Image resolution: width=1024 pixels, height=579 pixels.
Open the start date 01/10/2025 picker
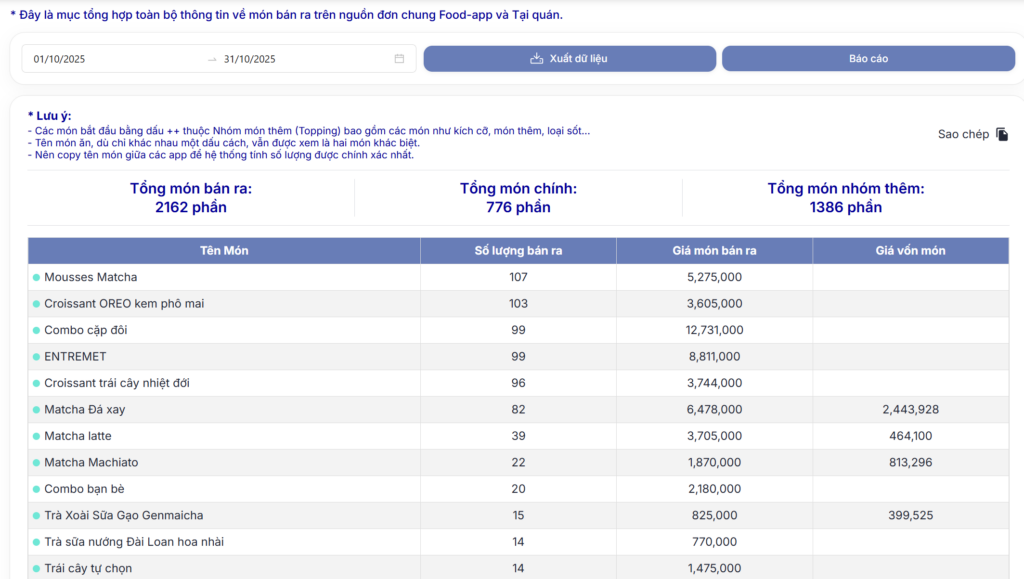[60, 59]
